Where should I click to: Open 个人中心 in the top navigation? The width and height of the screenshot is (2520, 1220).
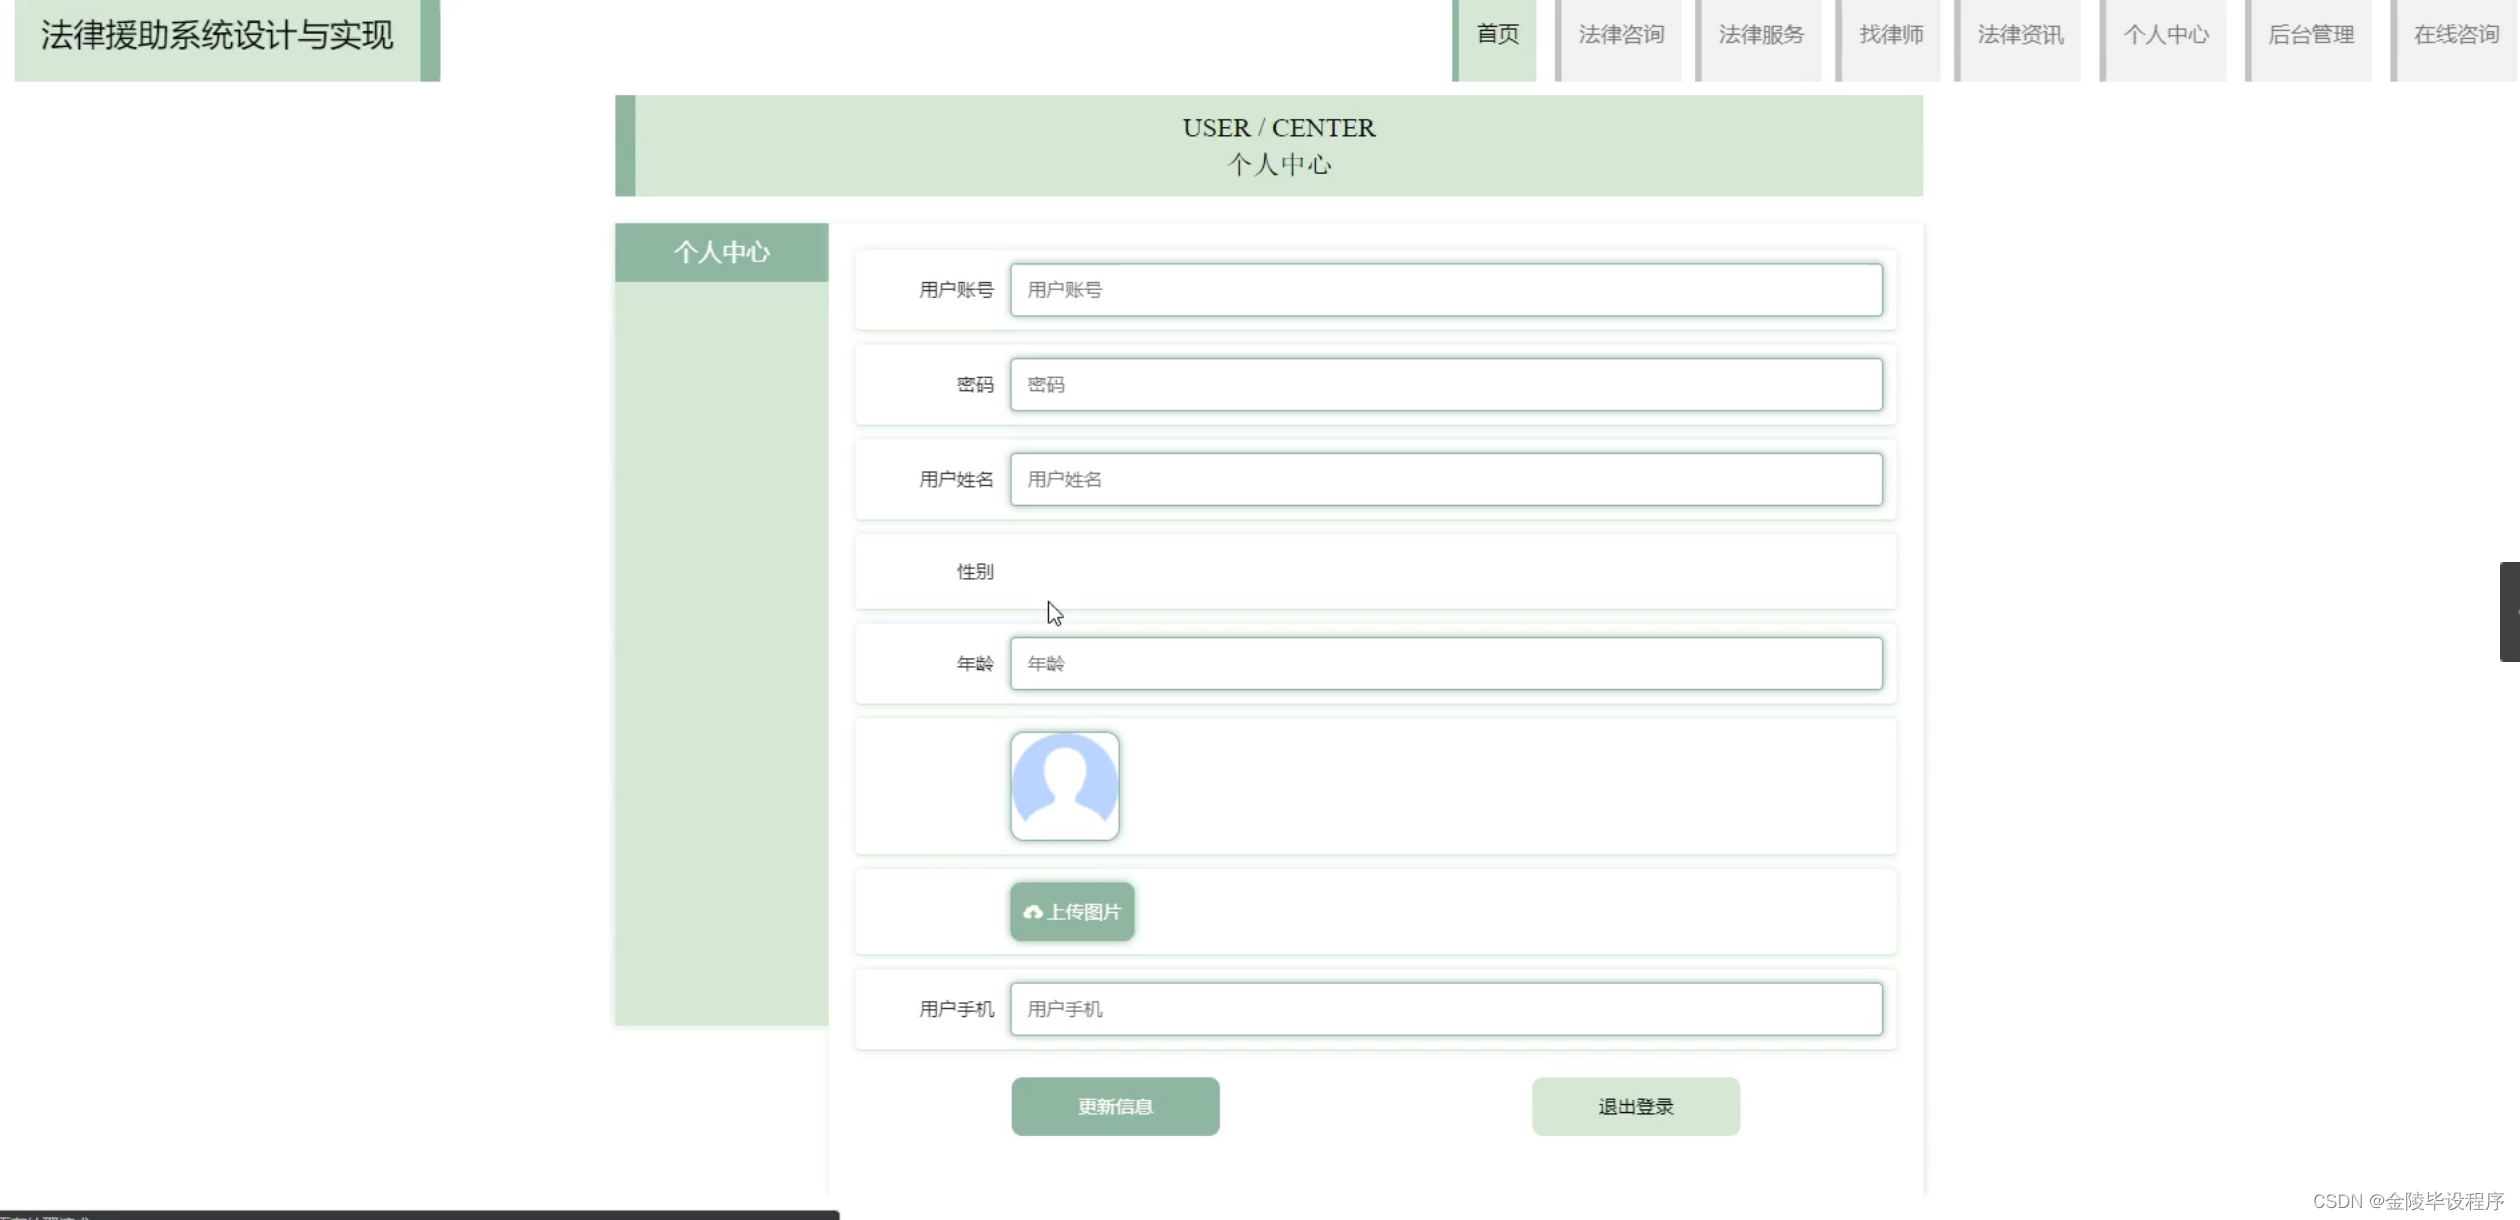tap(2166, 35)
